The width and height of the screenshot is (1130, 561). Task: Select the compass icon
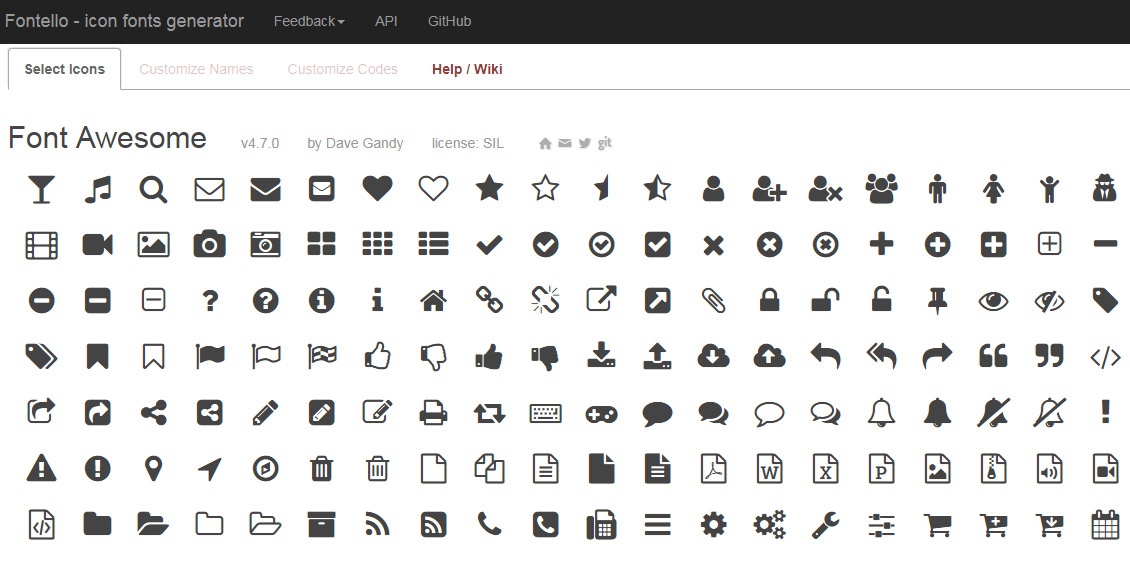(x=266, y=469)
